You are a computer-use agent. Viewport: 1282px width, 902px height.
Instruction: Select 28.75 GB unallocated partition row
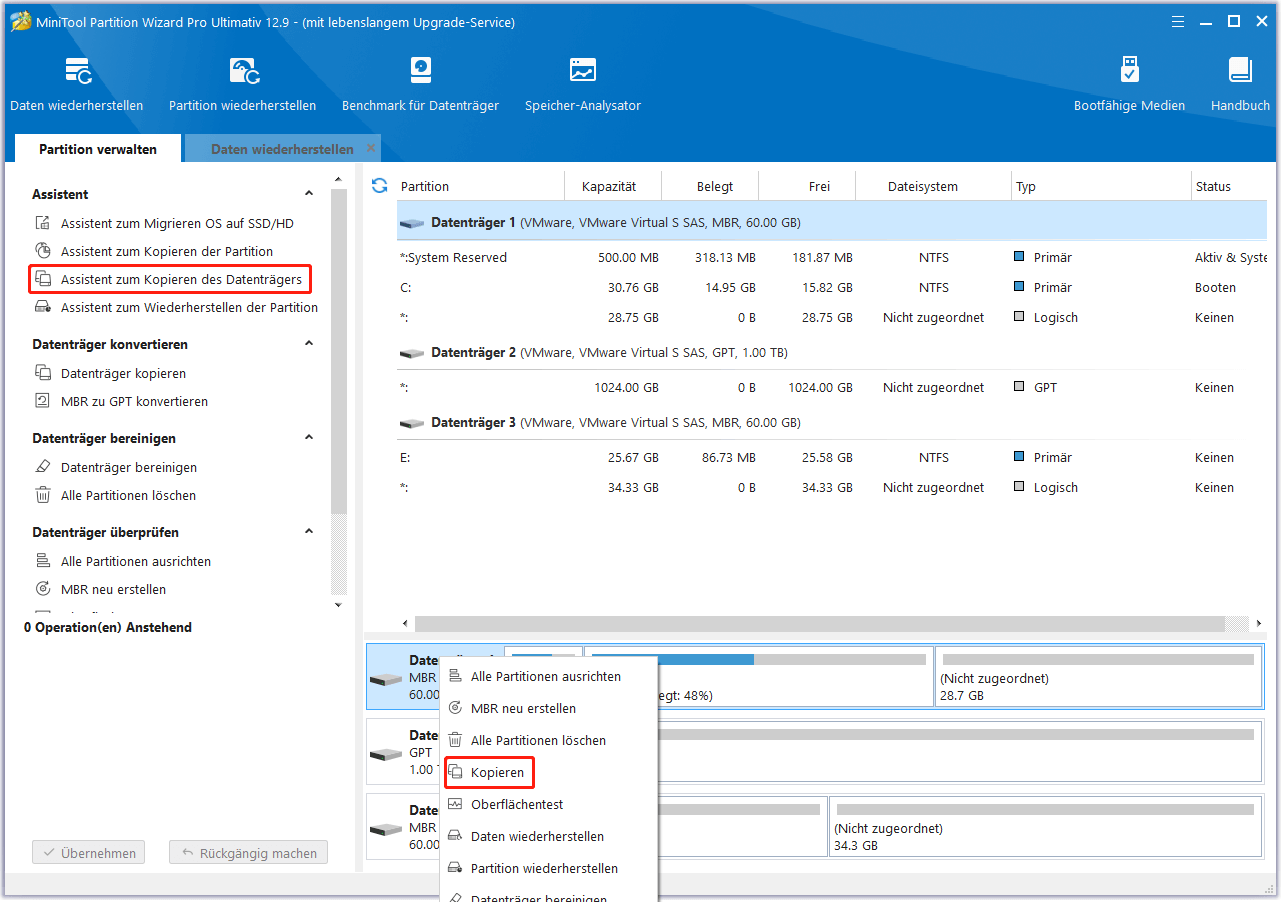click(832, 317)
